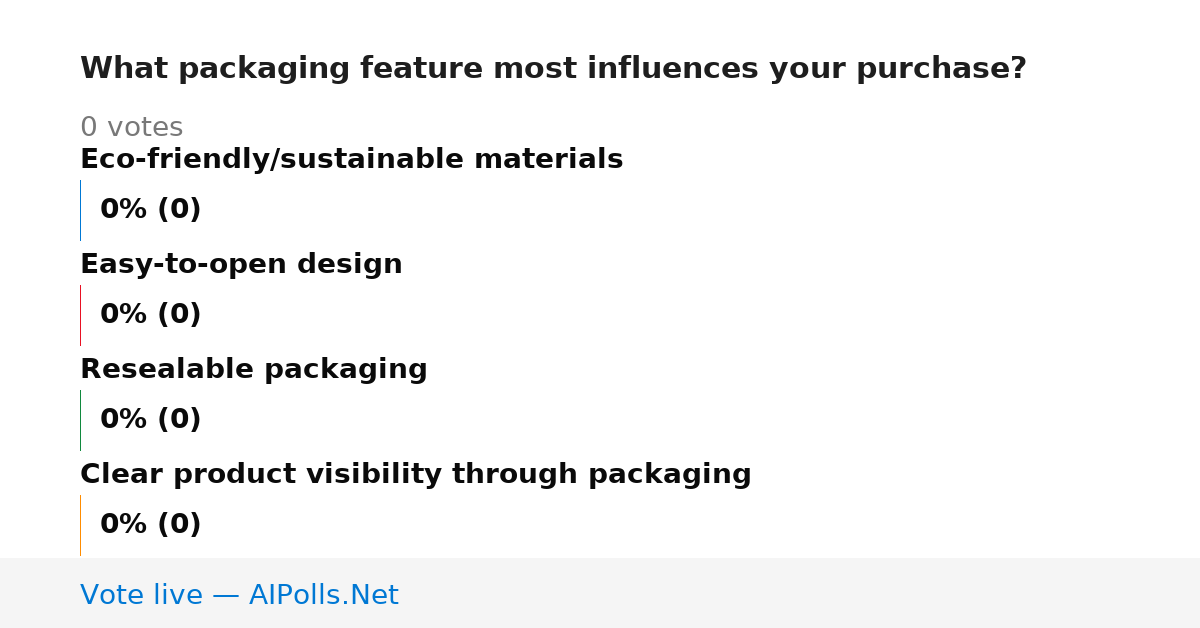Click the Vote live — AIPolls.Net link

pyautogui.click(x=239, y=595)
